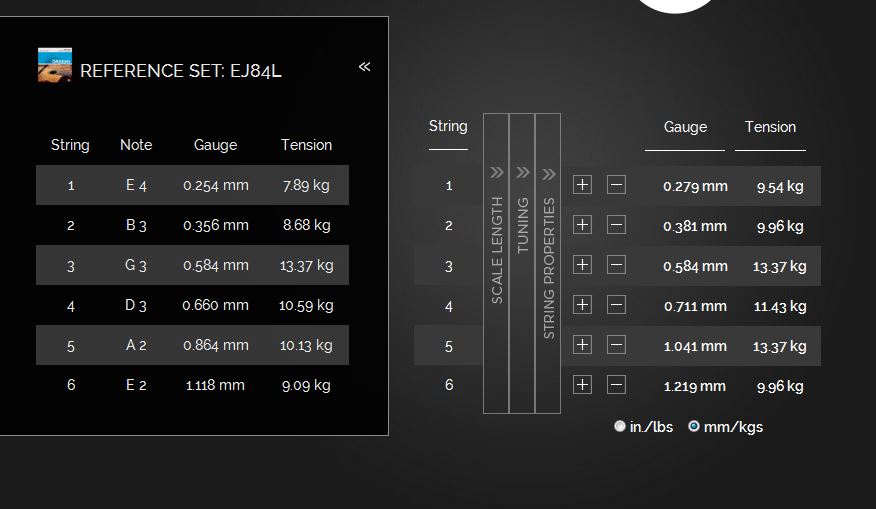
Task: Click reference gauge 0.254 mm
Action: pos(216,185)
